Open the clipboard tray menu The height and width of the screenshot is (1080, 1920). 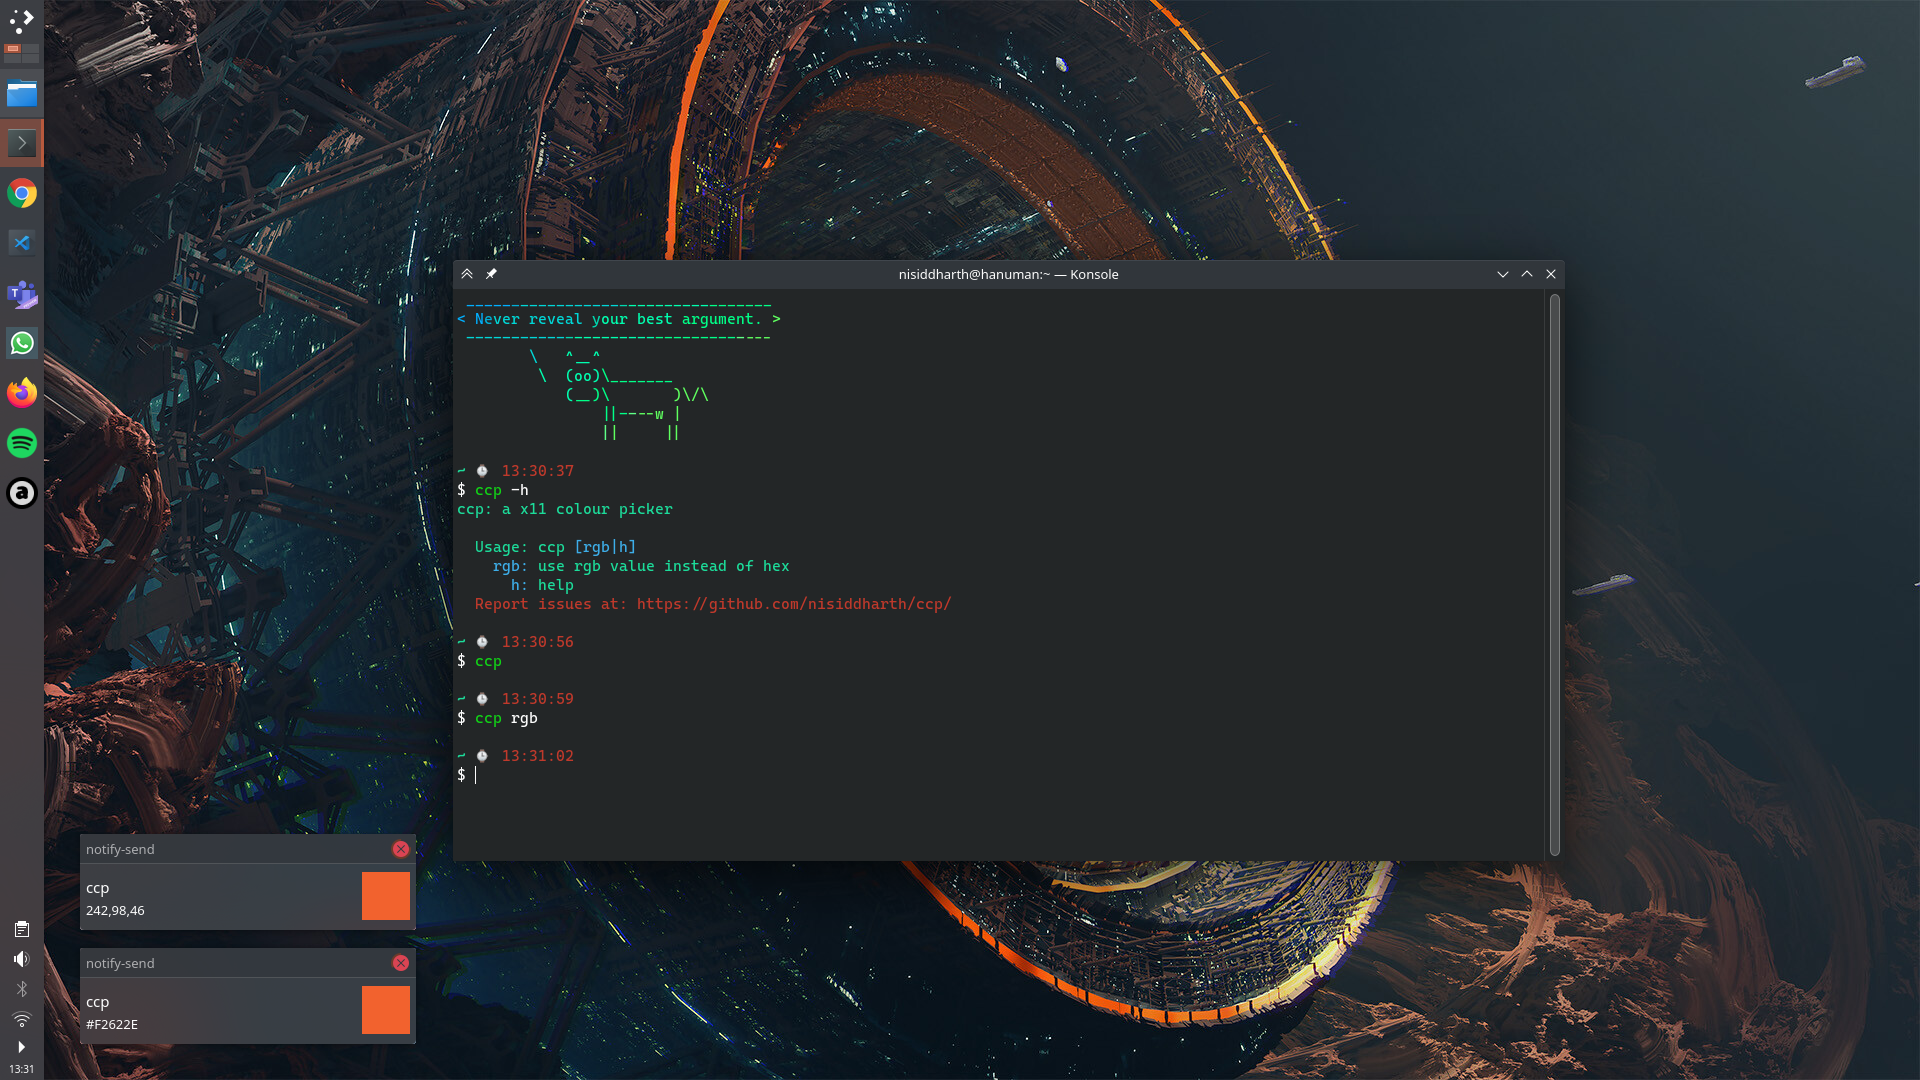[x=21, y=929]
